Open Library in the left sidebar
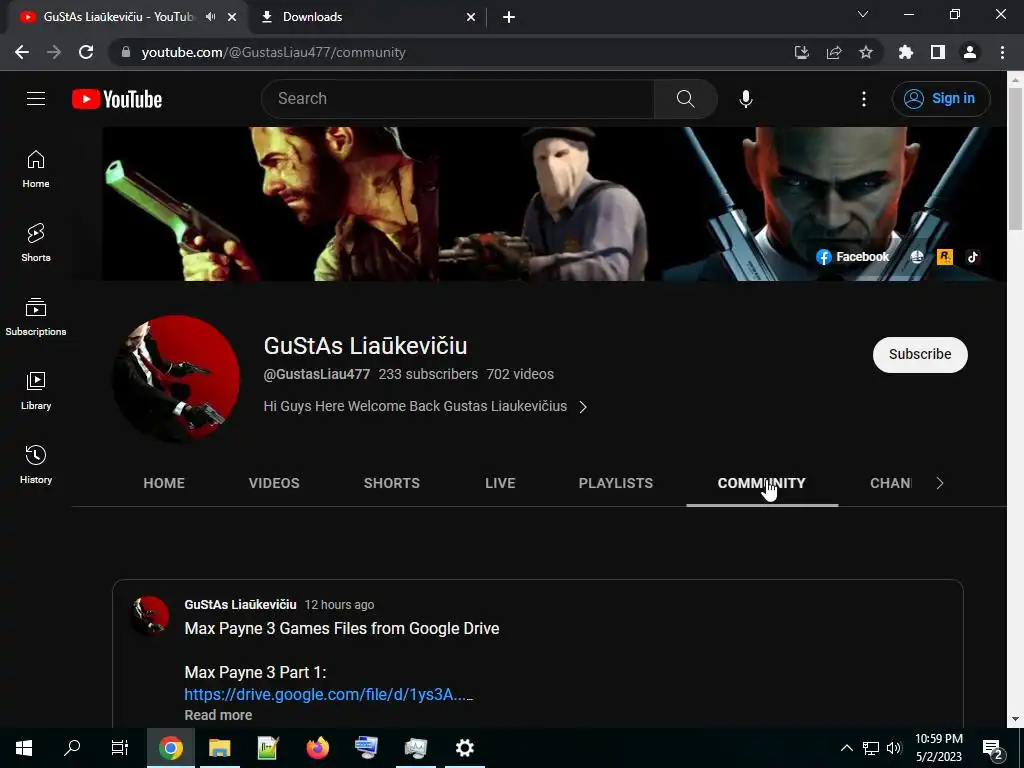The height and width of the screenshot is (768, 1024). (x=36, y=391)
